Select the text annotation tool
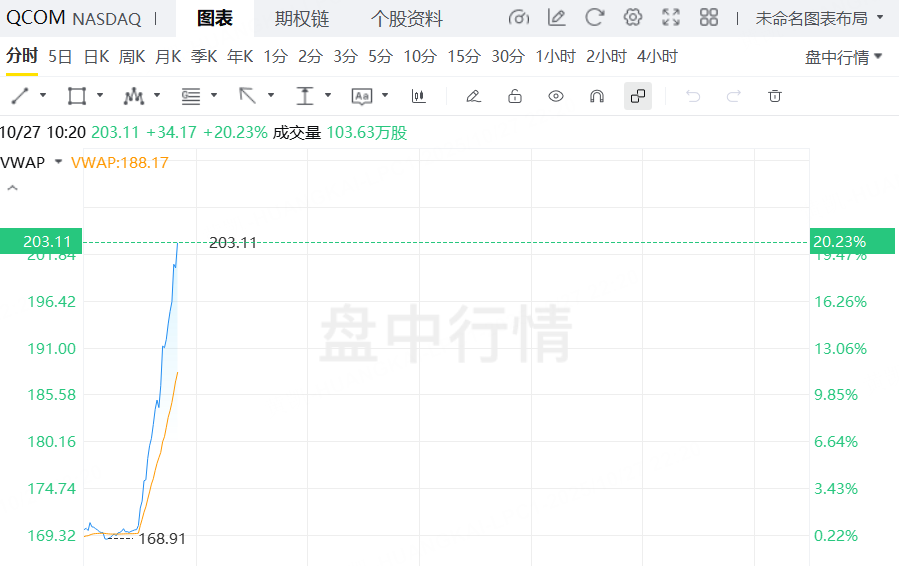This screenshot has height=566, width=899. click(362, 96)
